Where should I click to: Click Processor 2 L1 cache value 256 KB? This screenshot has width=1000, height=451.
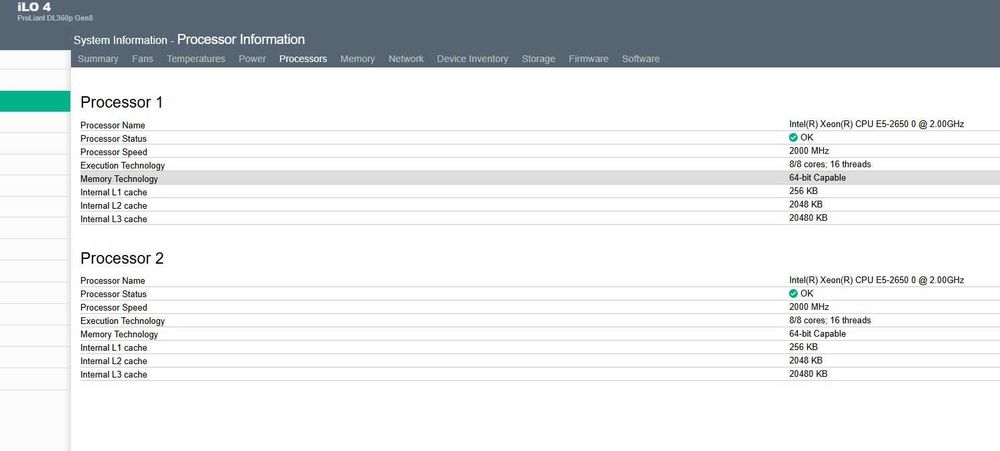803,347
